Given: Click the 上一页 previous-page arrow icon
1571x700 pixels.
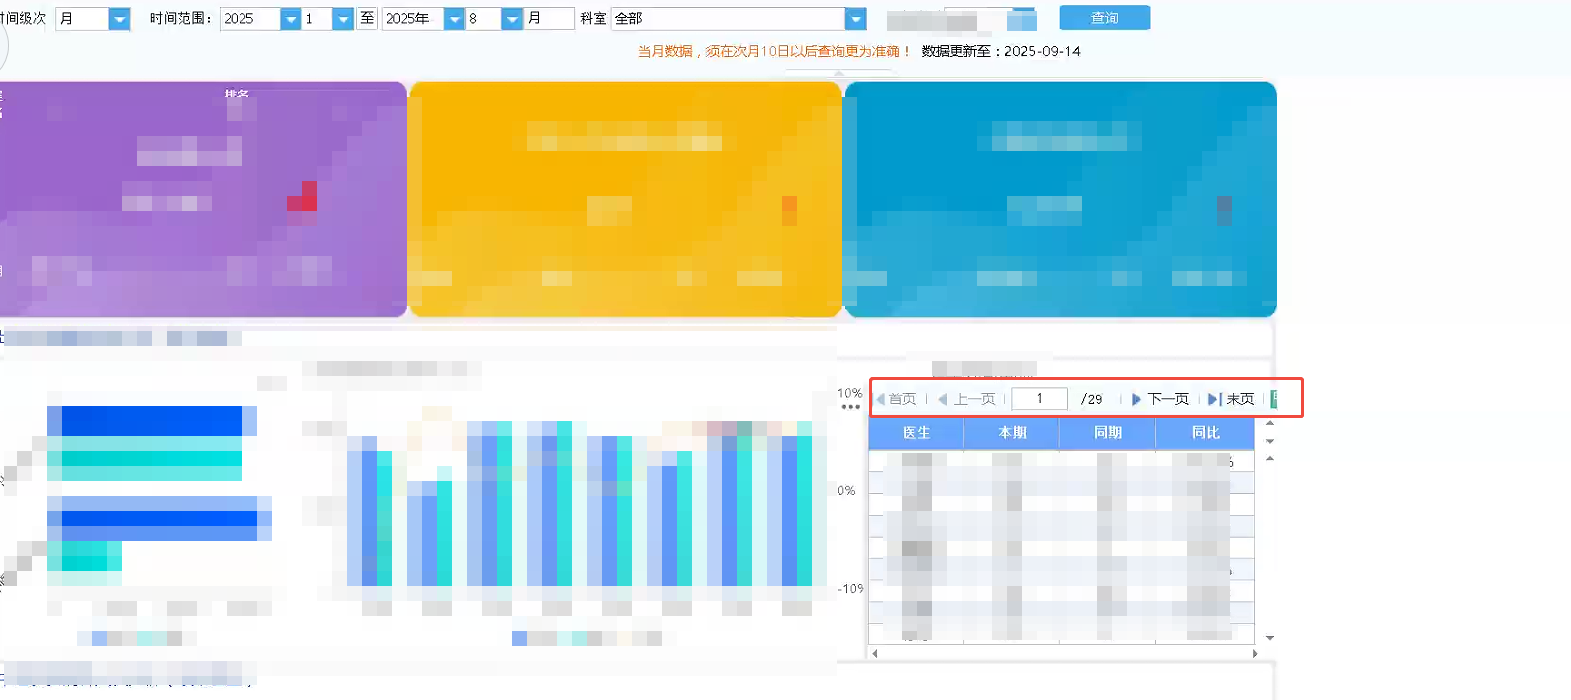Looking at the screenshot, I should (942, 399).
